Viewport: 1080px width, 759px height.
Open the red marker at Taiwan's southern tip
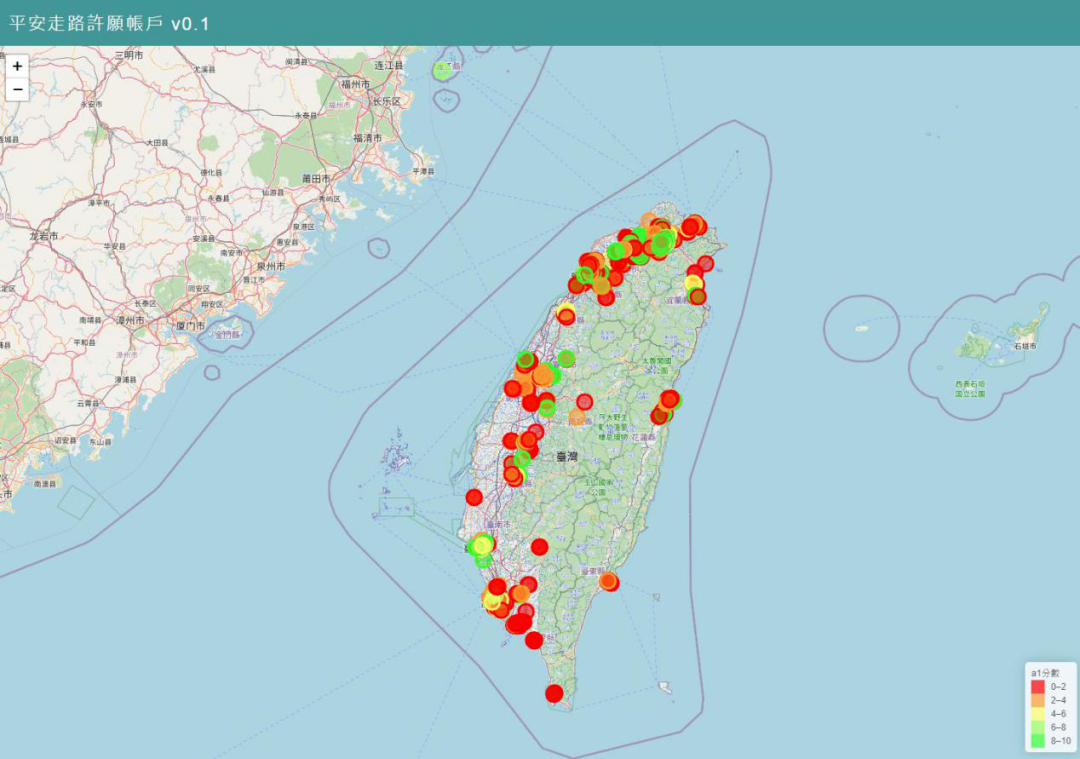[x=554, y=694]
